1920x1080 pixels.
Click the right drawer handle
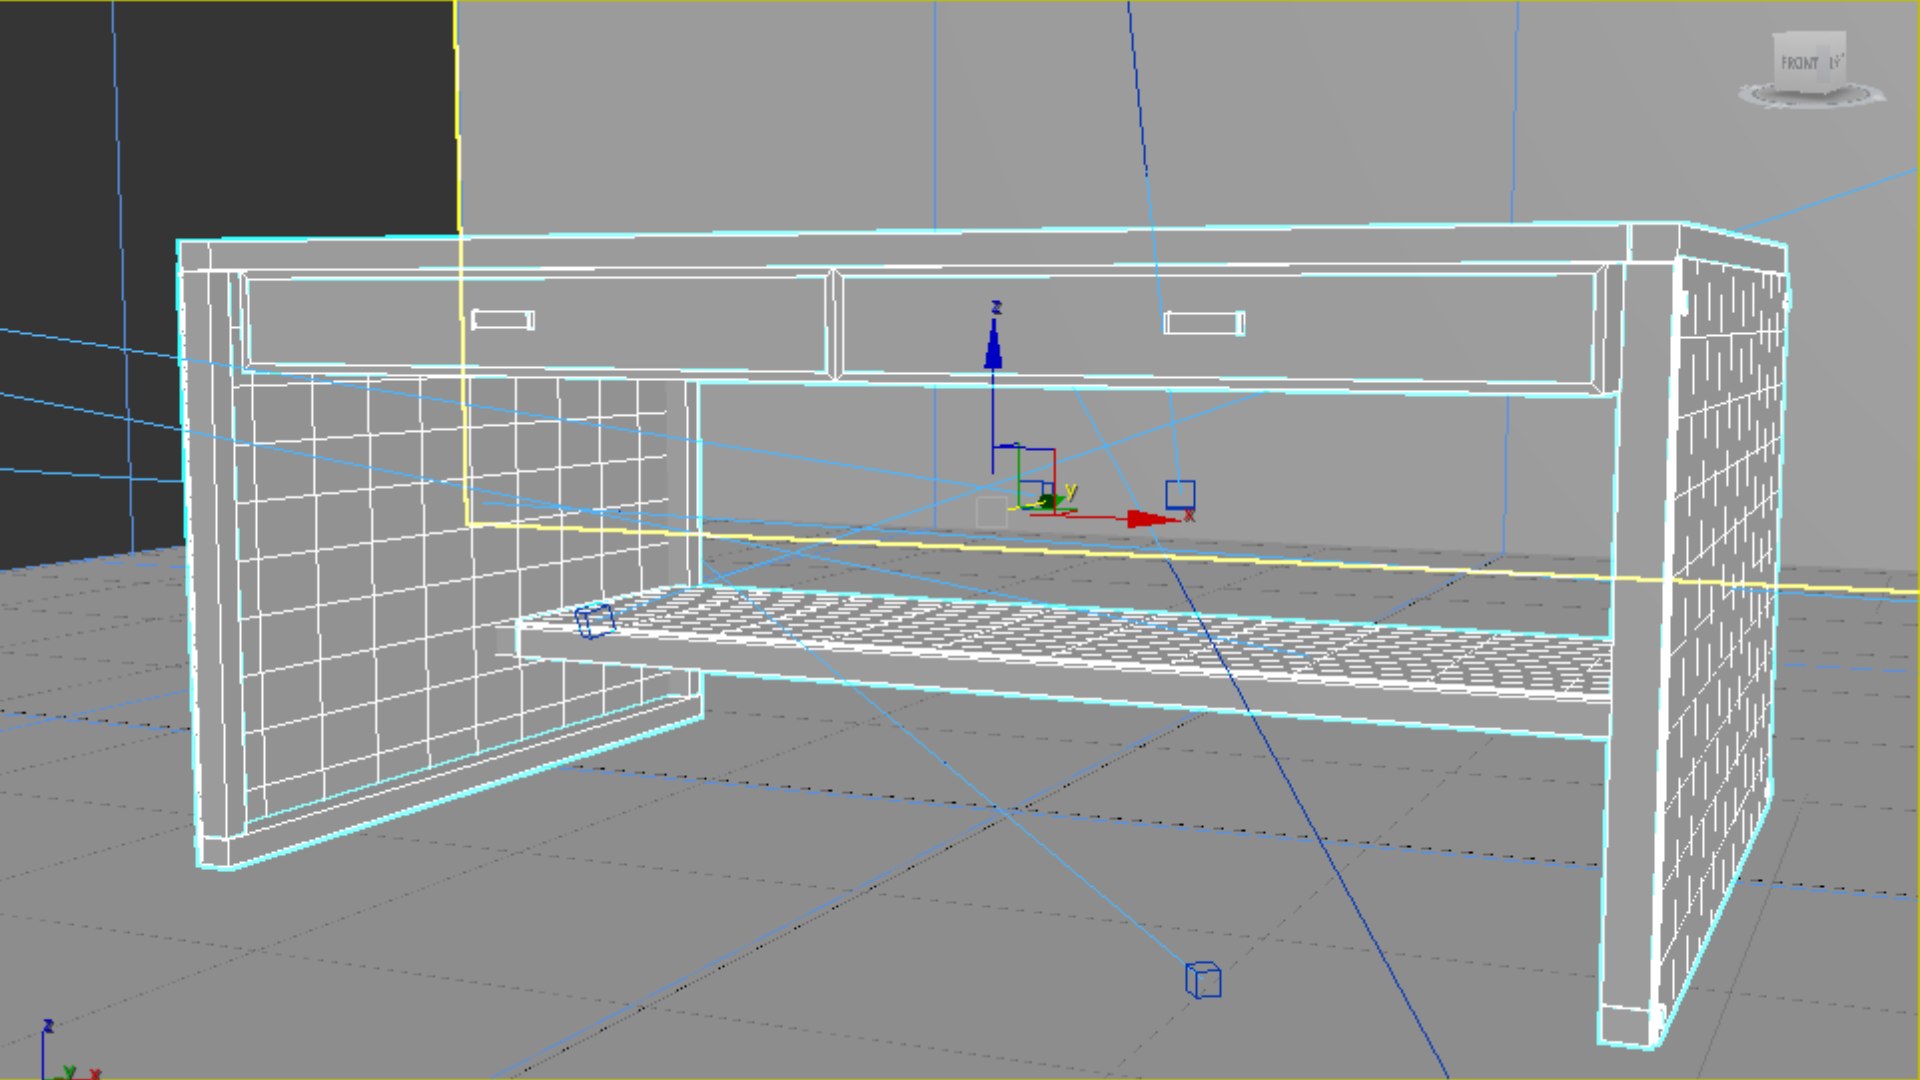(1204, 323)
